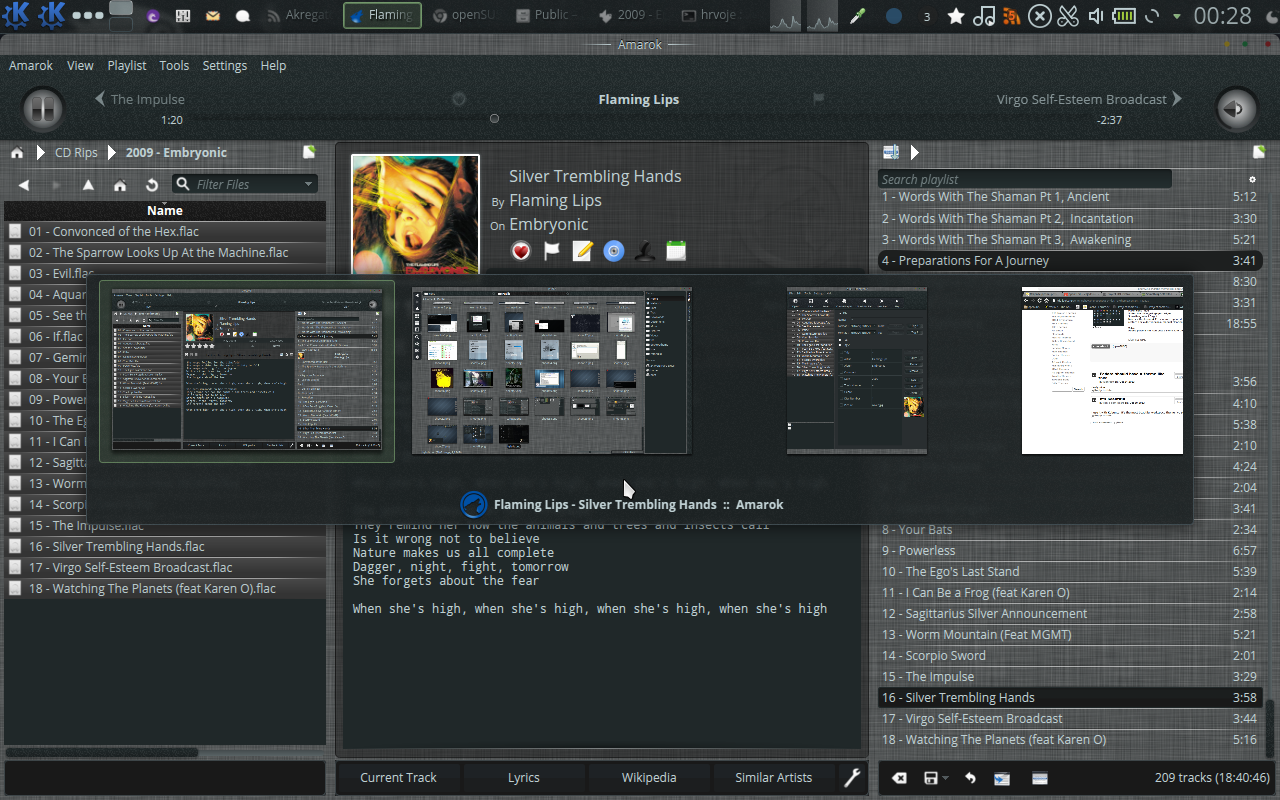Expand the Filter Files dropdown arrow
Screen dimensions: 1280x800
pos(309,185)
